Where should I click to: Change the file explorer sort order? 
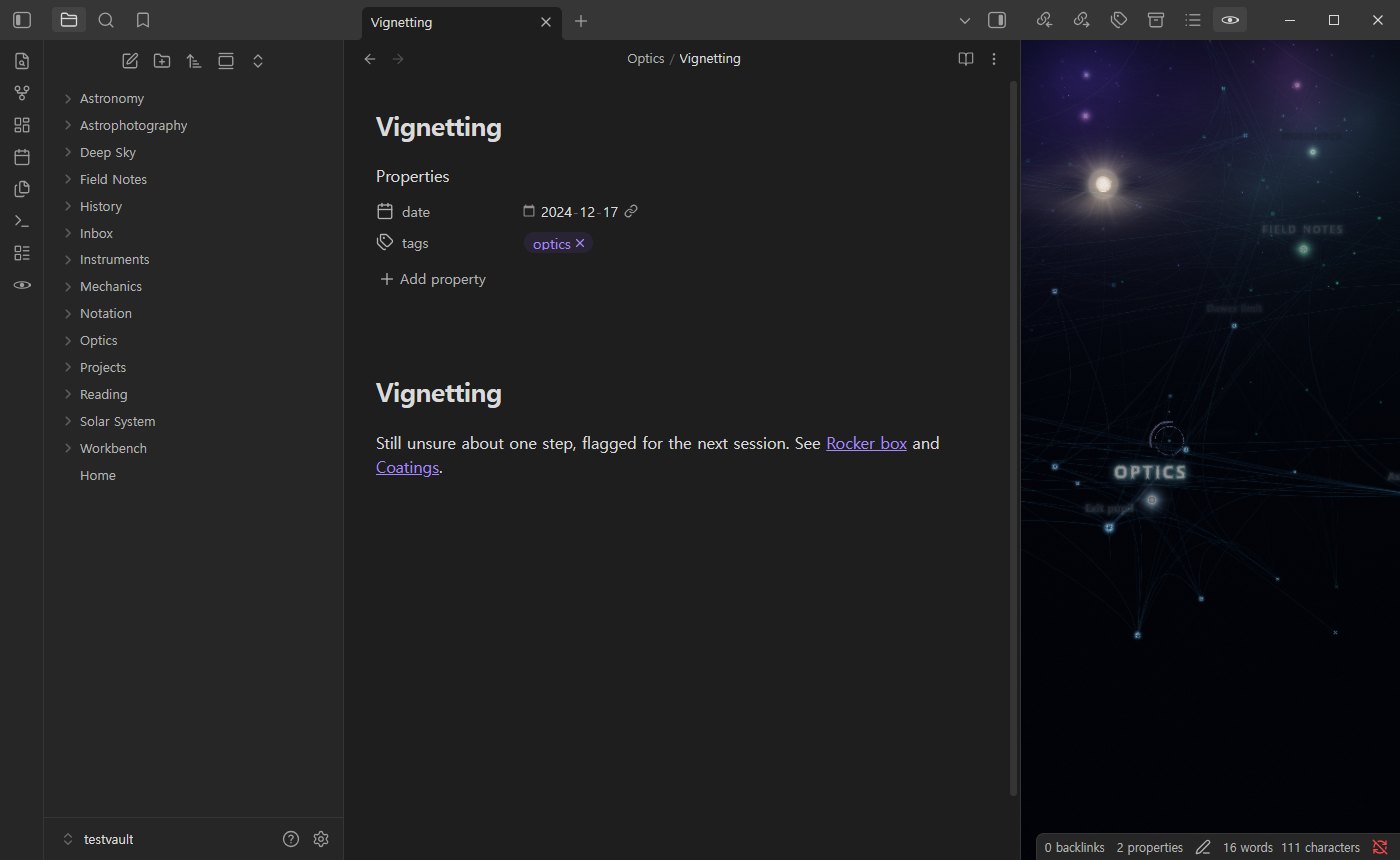[x=194, y=61]
